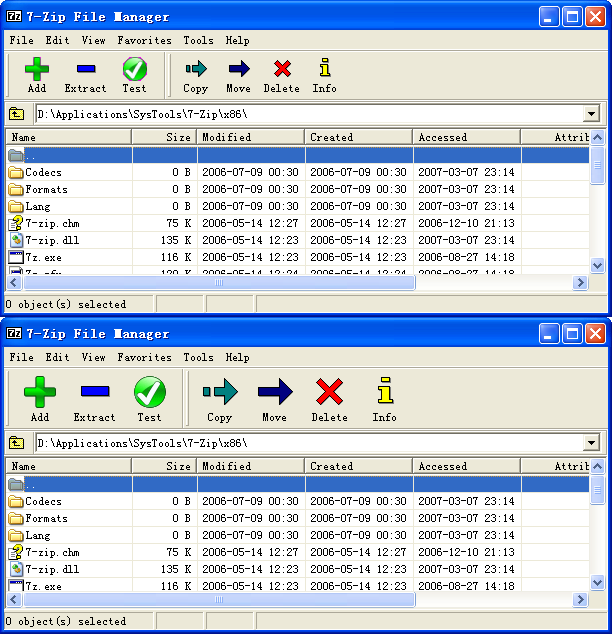Click scroll right arrow in top window

coord(580,282)
